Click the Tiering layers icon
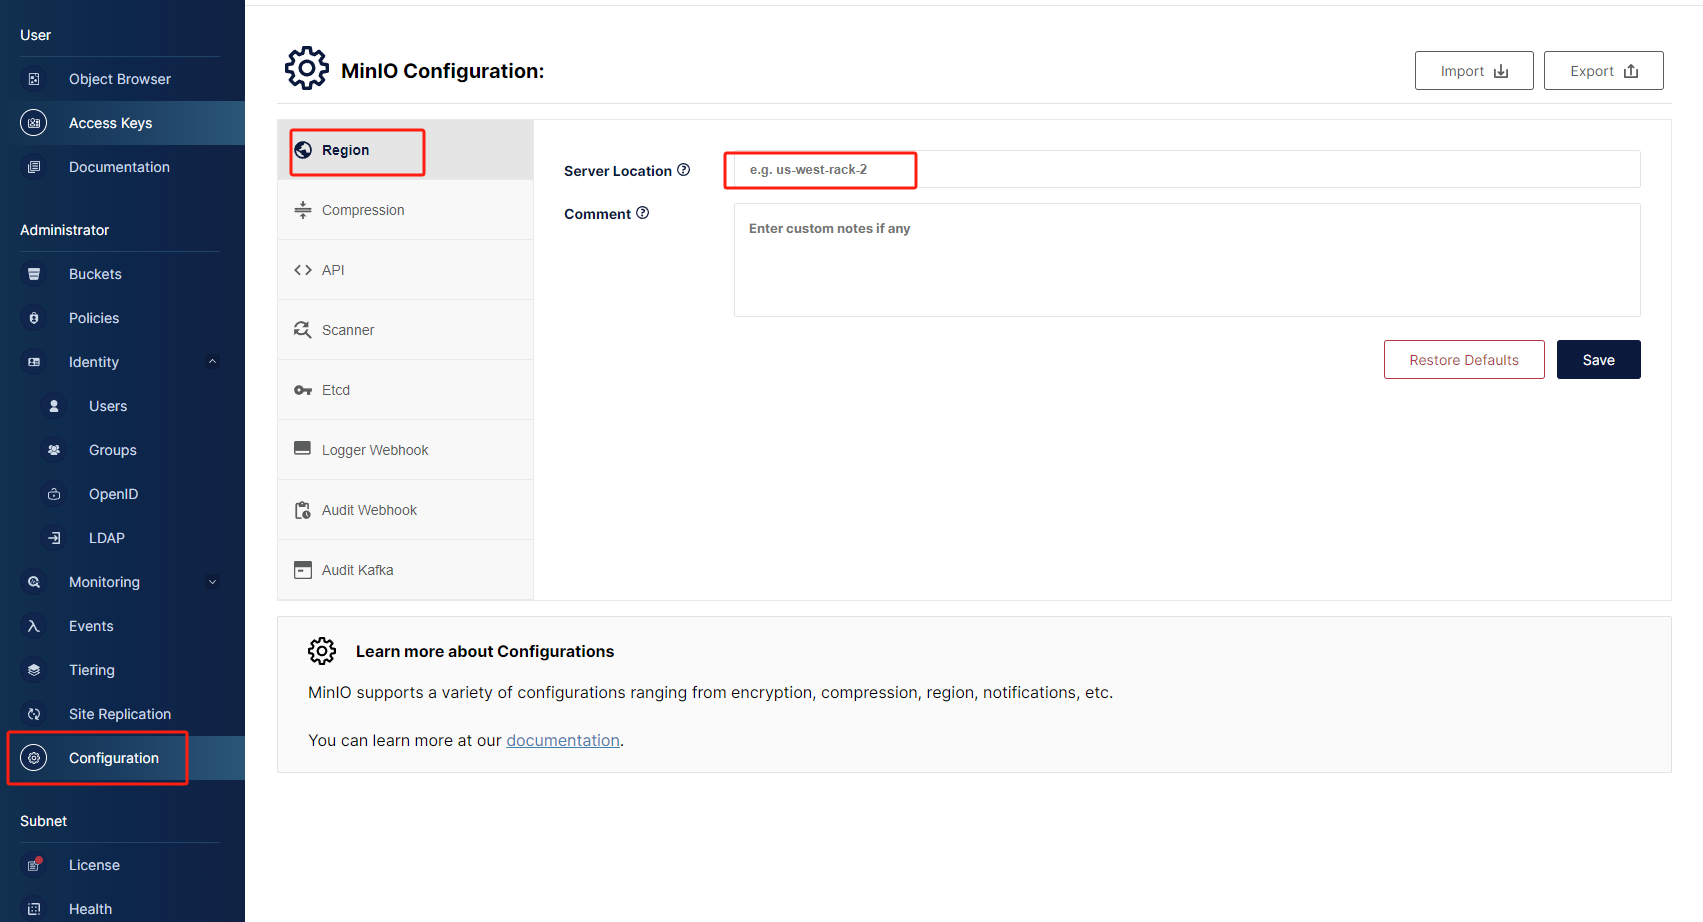Screen dimensions: 1703x922 point(34,670)
